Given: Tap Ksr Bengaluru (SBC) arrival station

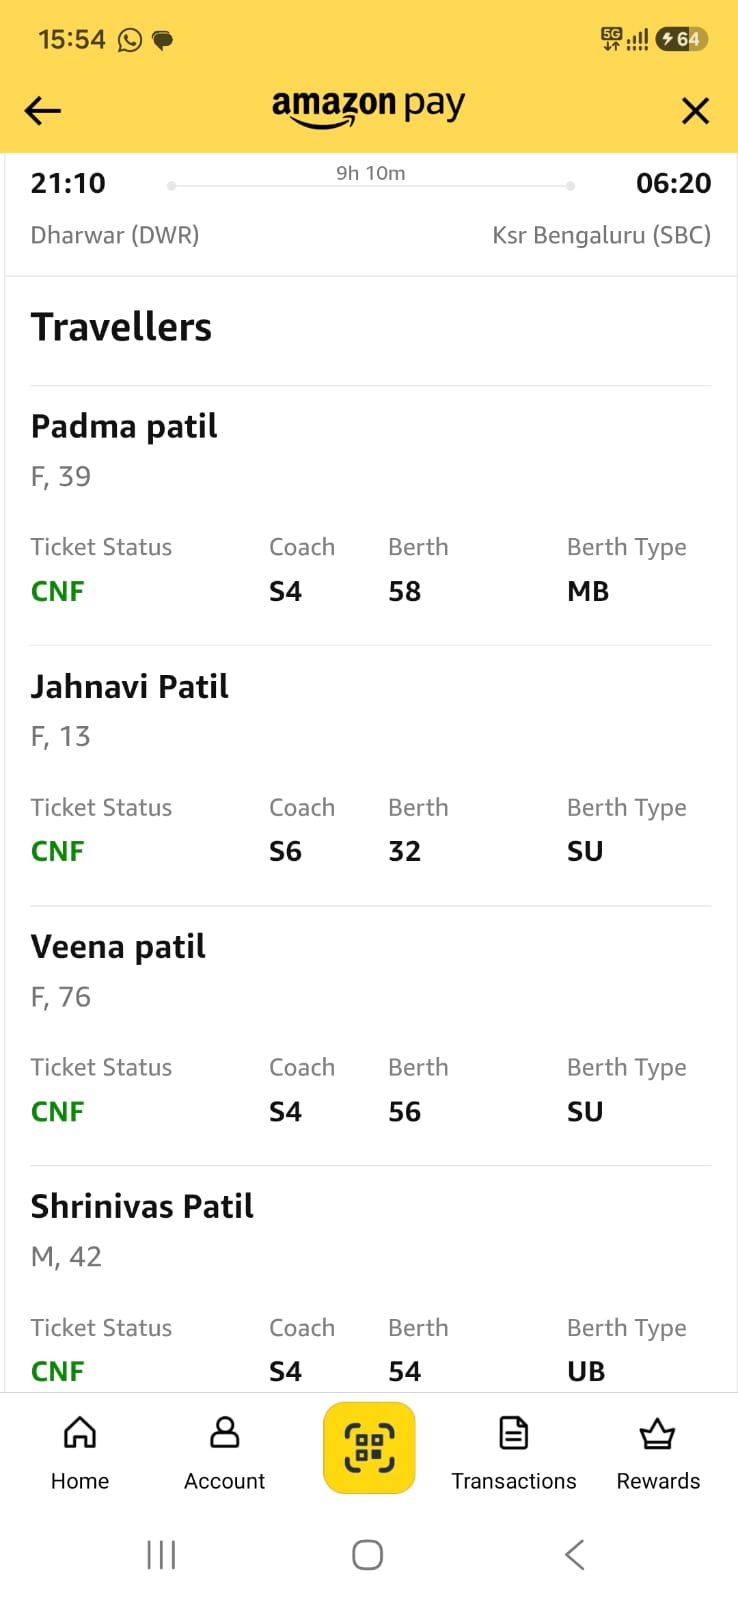Looking at the screenshot, I should click(602, 235).
